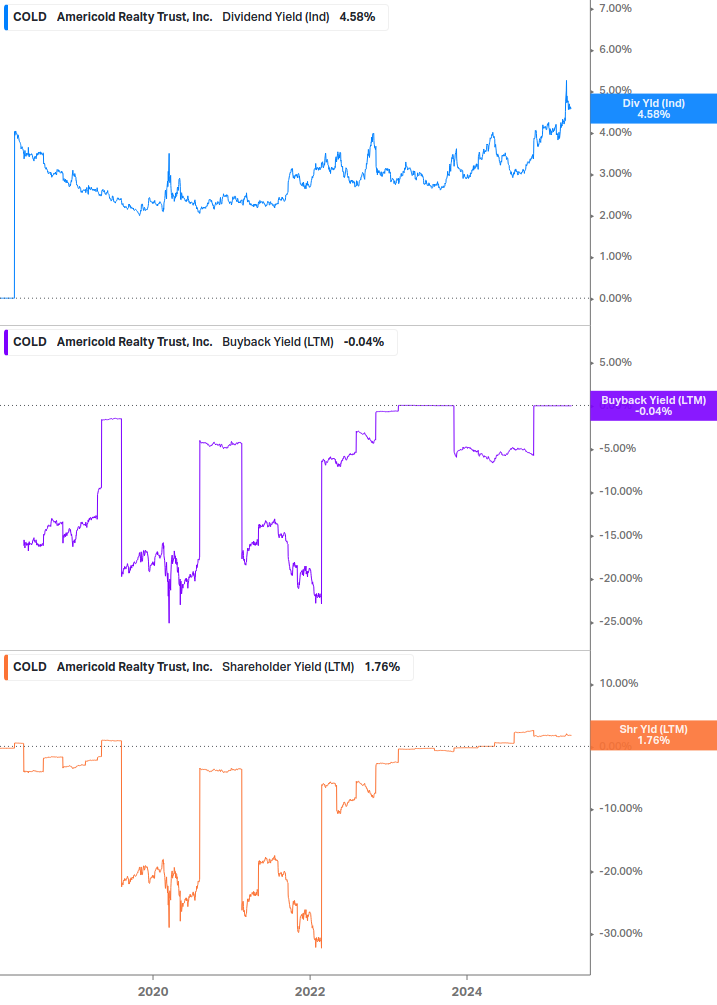Click the -10.00% axis label in the buyback chart

[x=620, y=492]
